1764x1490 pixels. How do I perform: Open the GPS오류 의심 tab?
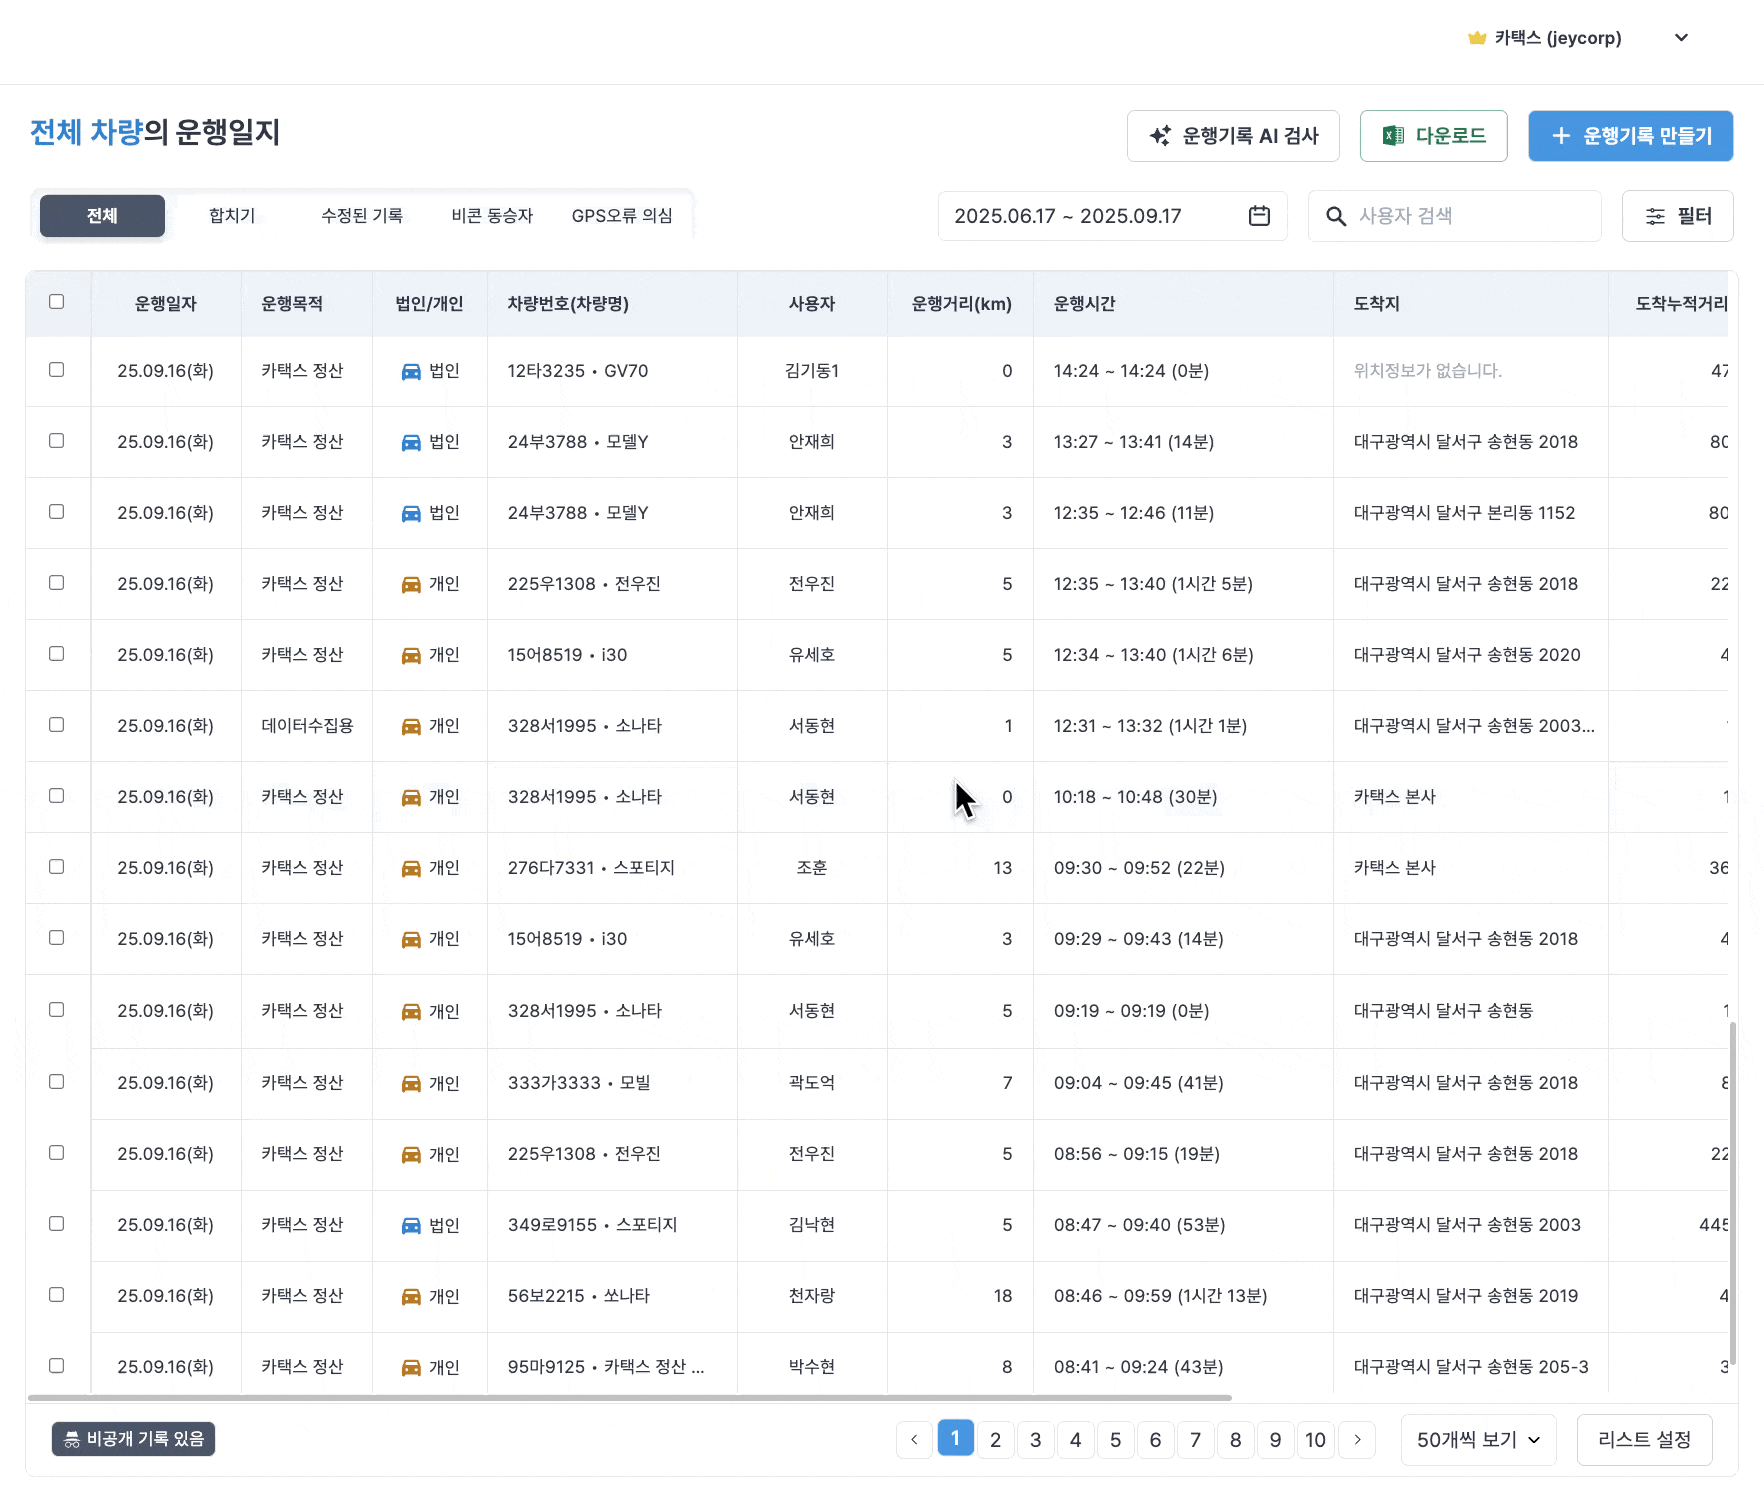coord(621,216)
